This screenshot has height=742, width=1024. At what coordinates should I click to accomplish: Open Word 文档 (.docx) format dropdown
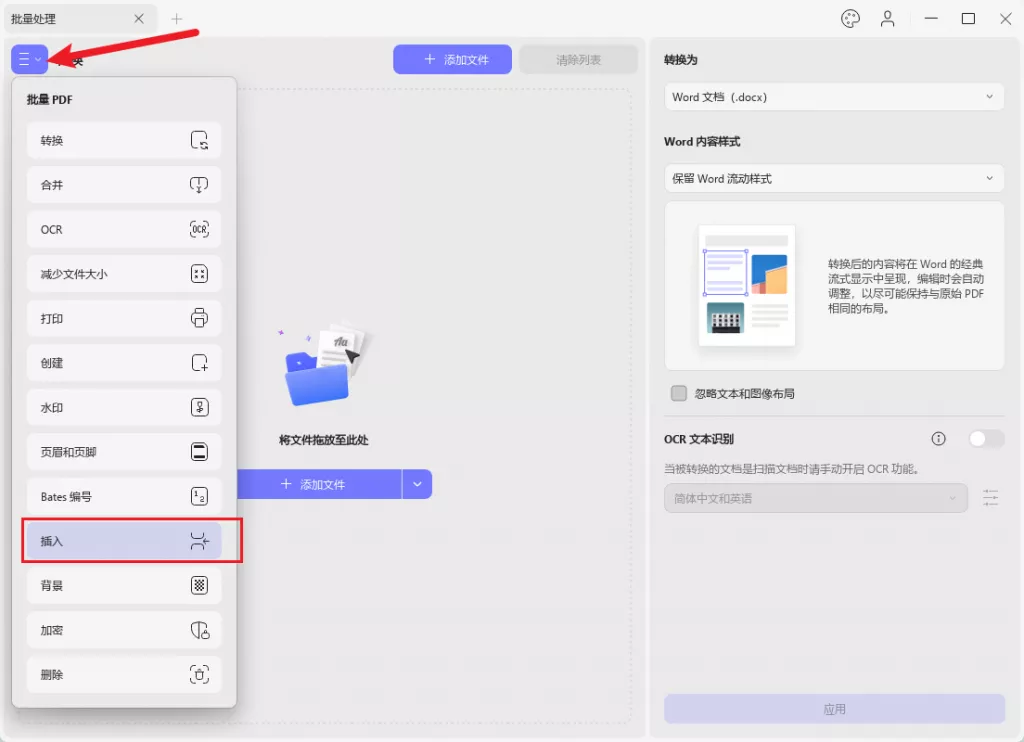click(x=834, y=97)
